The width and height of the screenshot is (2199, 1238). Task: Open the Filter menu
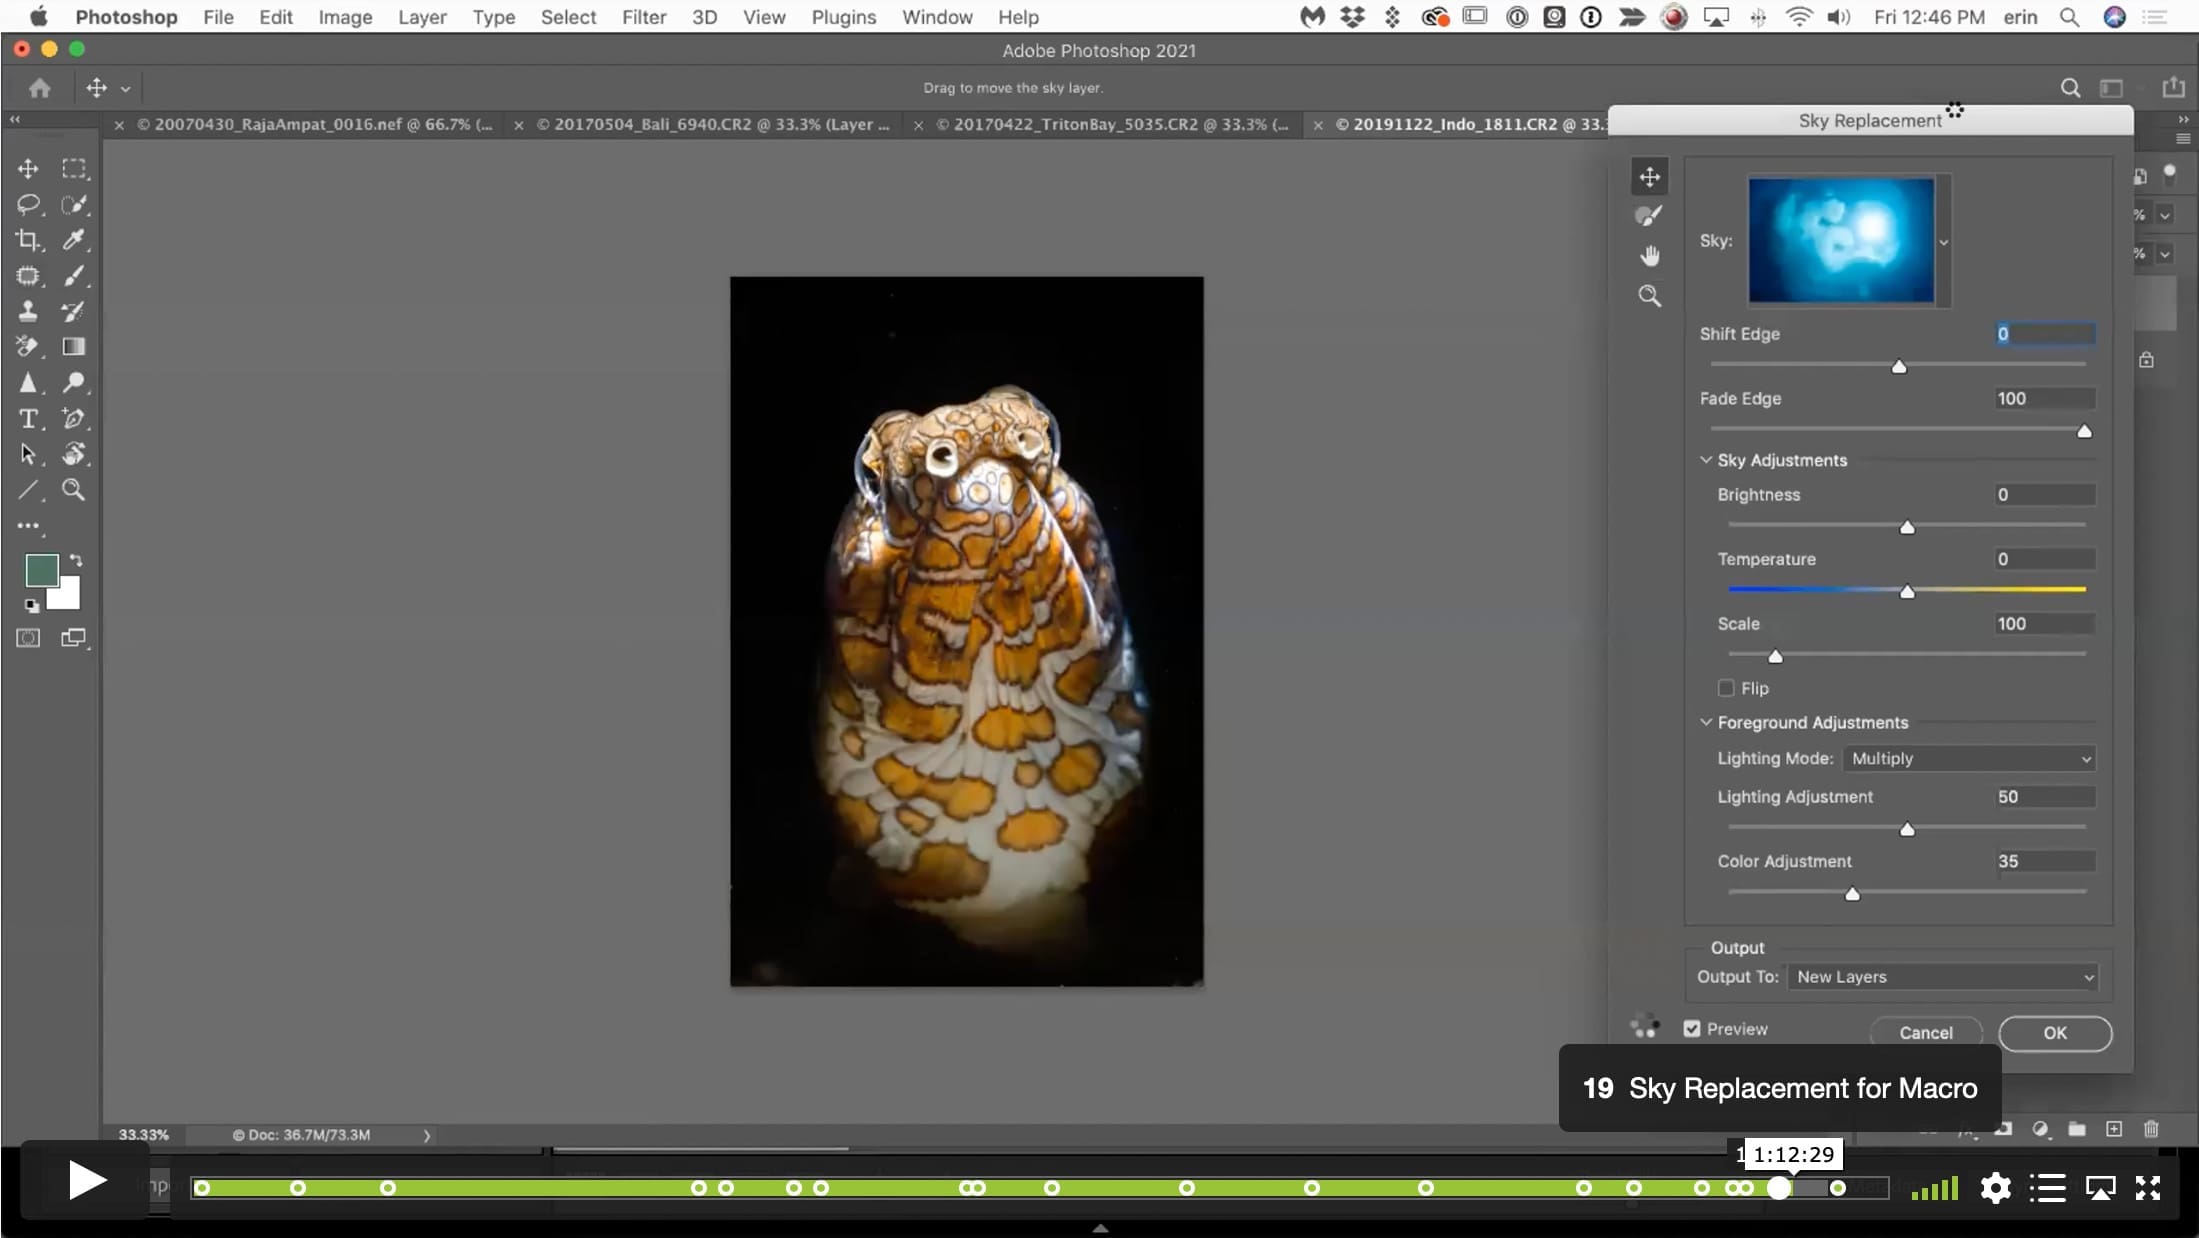click(x=644, y=17)
